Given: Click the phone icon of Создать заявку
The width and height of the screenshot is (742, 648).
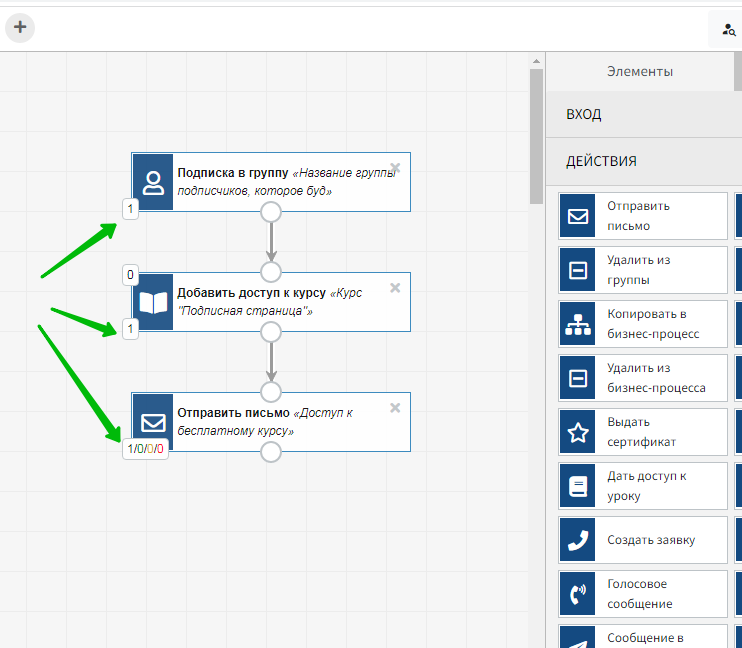Looking at the screenshot, I should tap(578, 540).
